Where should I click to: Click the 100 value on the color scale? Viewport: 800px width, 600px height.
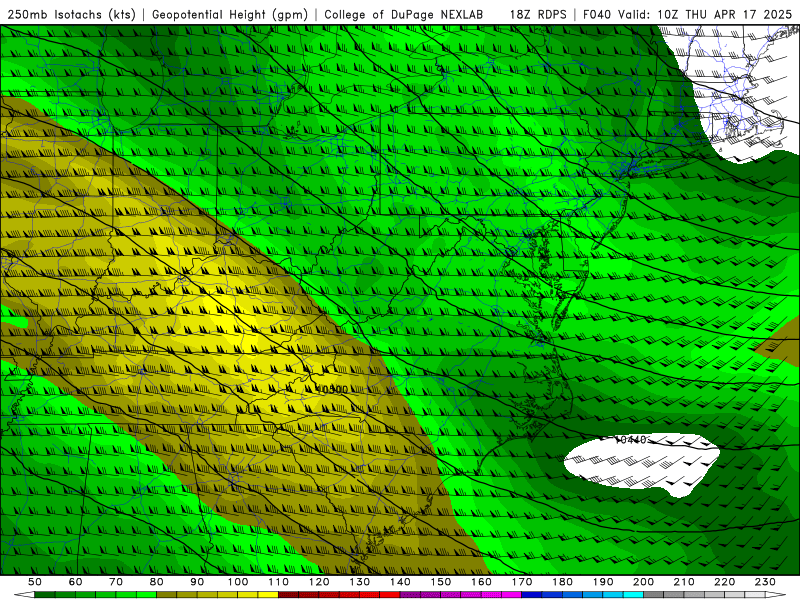click(238, 582)
